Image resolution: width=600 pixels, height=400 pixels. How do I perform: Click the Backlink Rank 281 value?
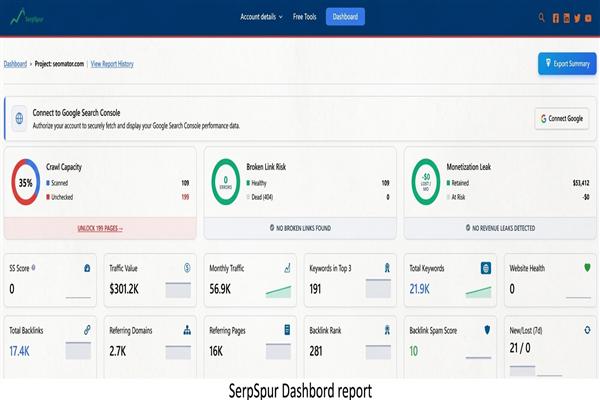[x=316, y=351]
